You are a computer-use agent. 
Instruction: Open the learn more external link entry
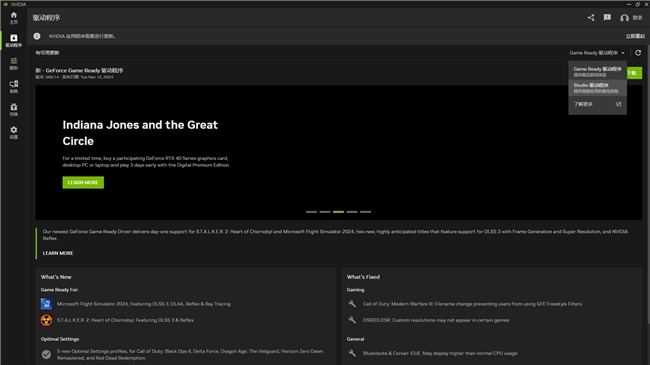597,104
